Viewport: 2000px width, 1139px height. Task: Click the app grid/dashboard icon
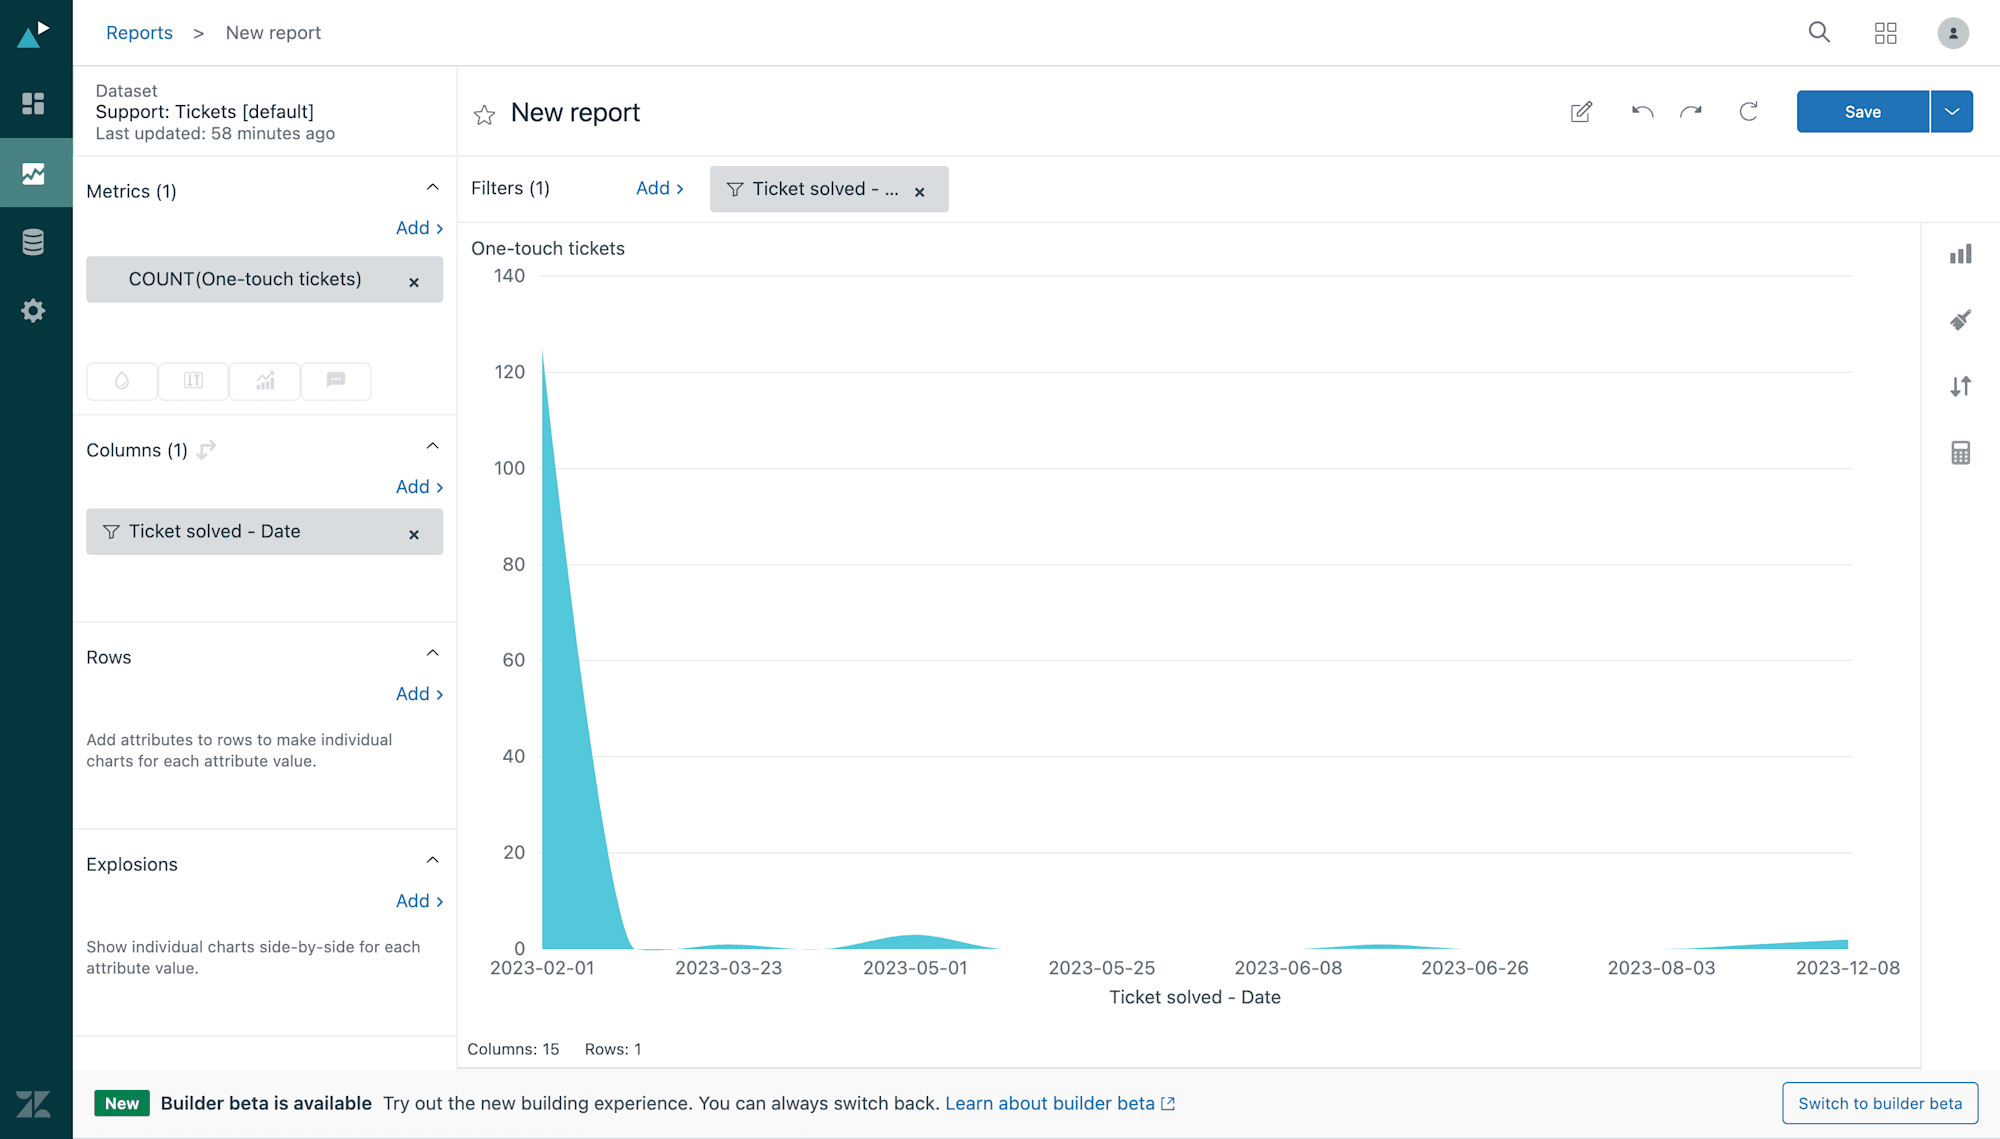(x=1886, y=32)
